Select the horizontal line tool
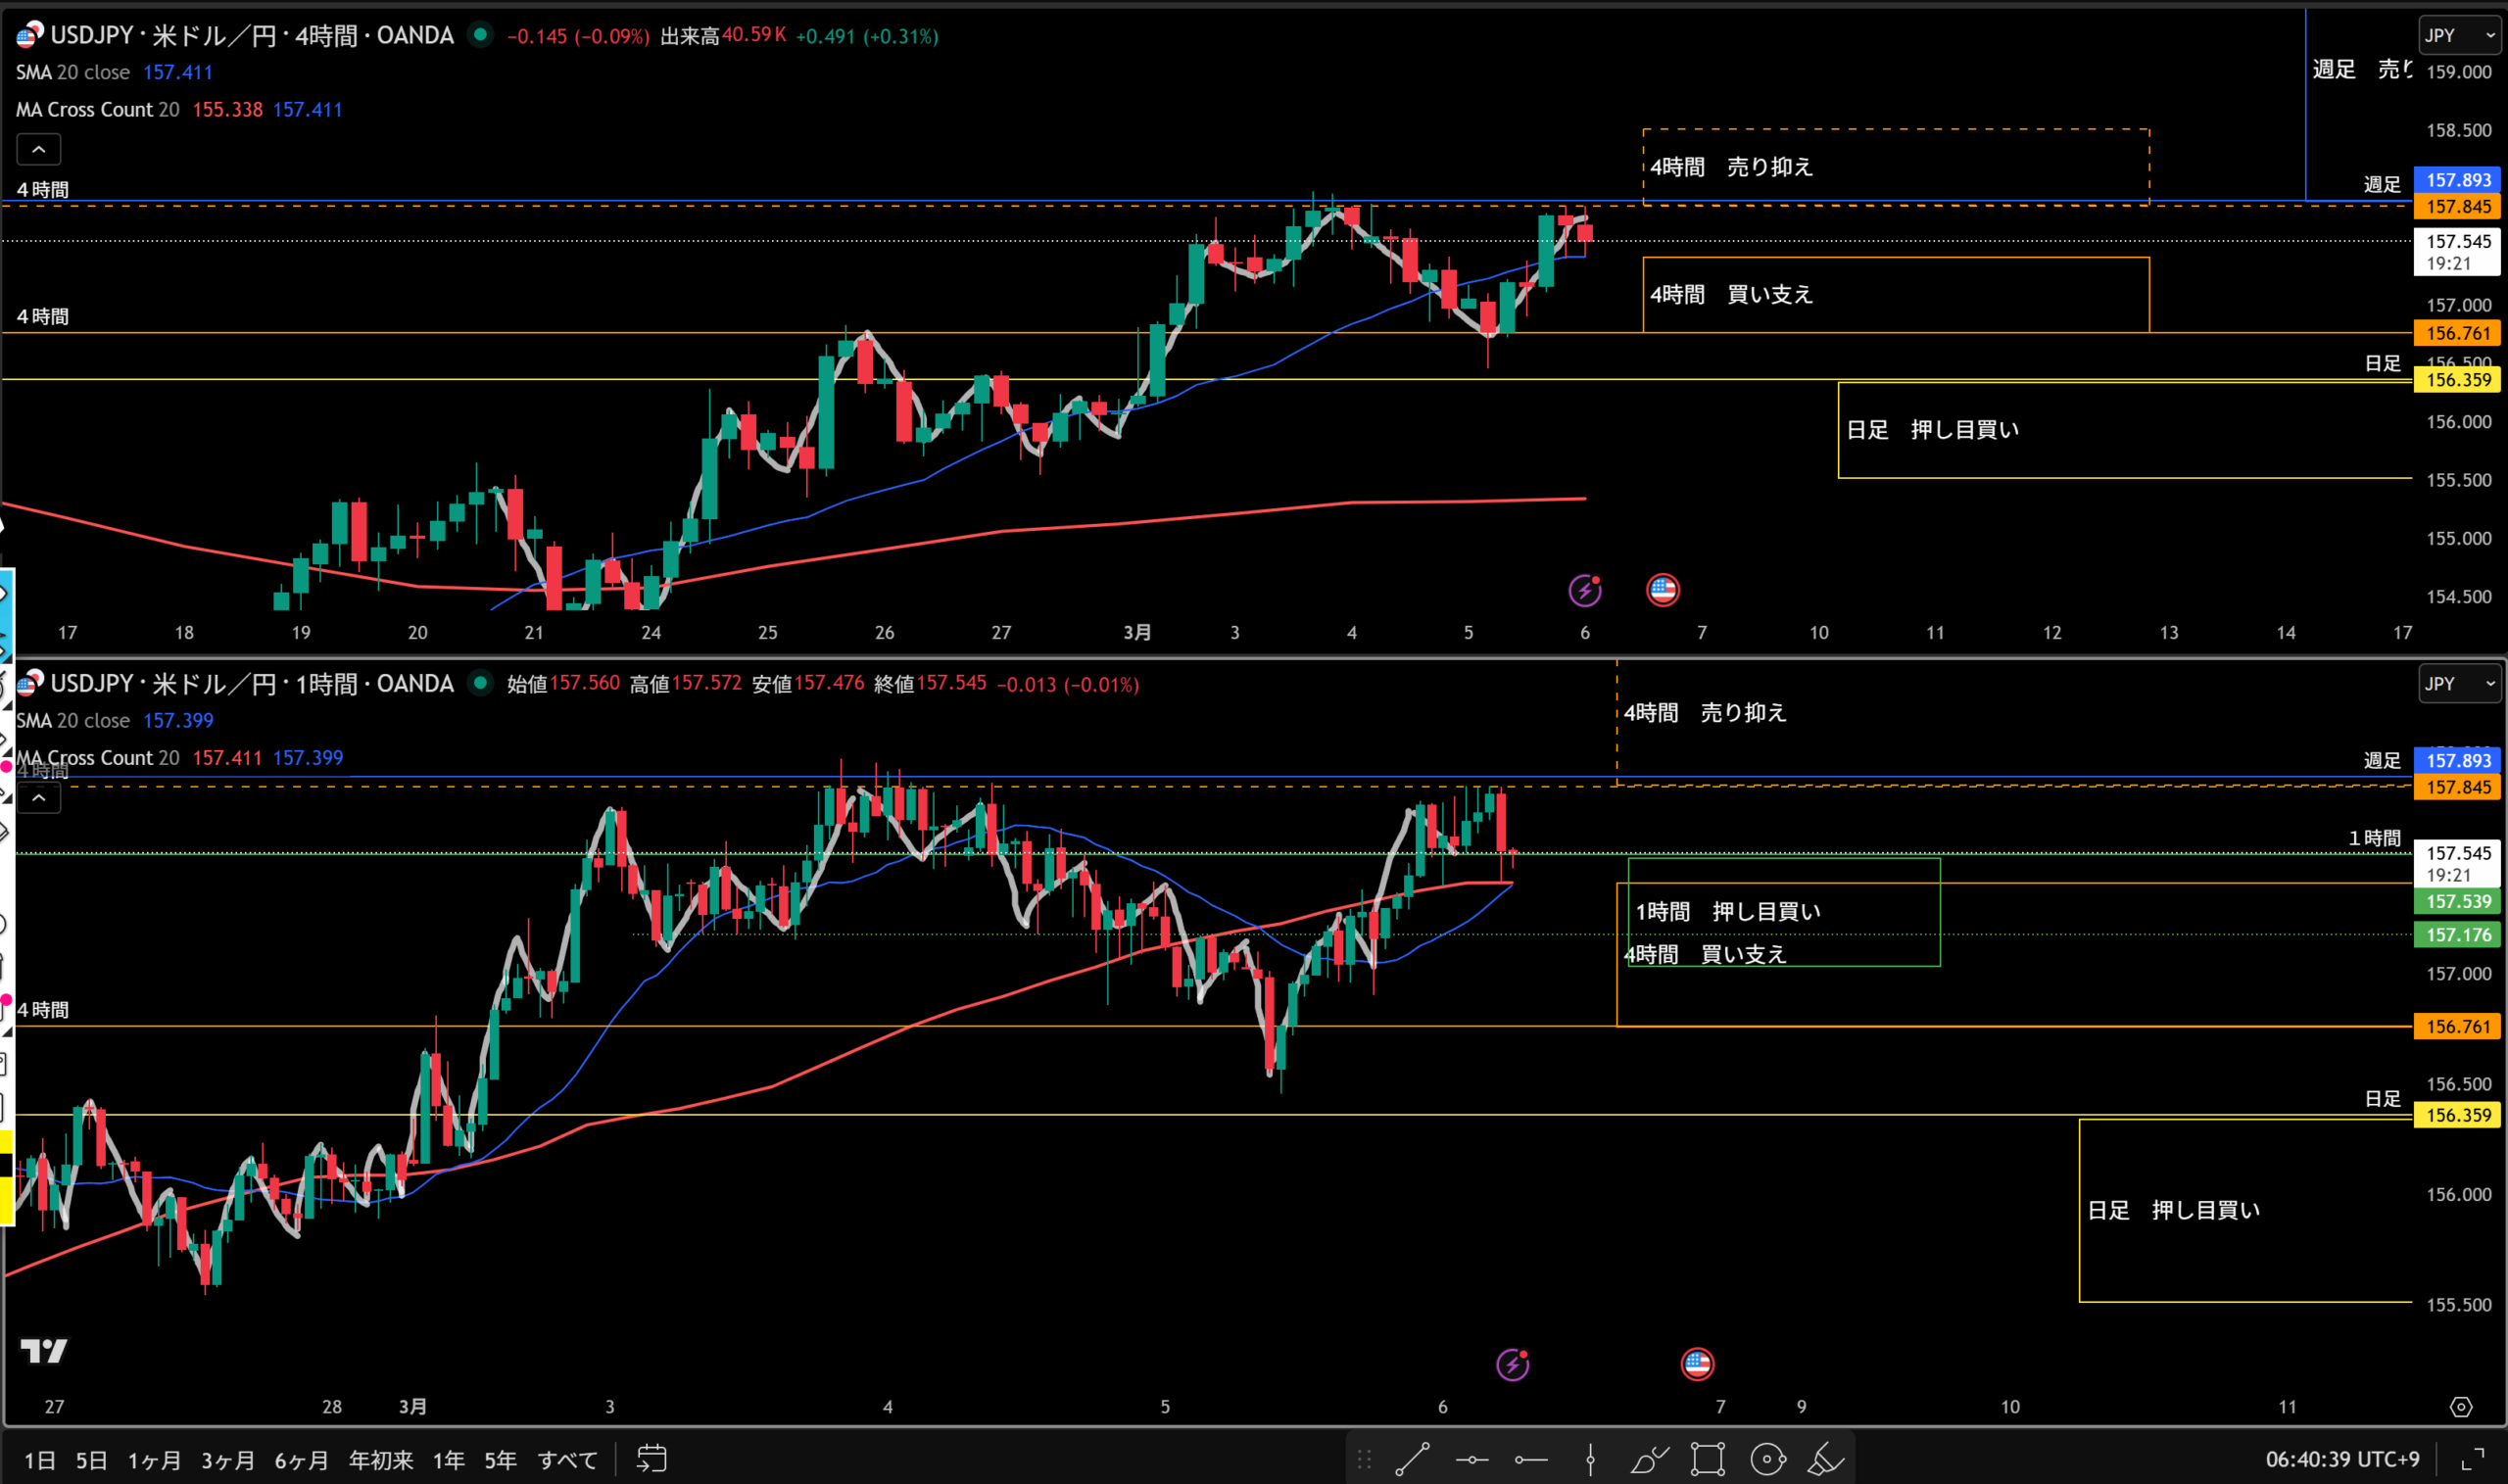 1472,1459
